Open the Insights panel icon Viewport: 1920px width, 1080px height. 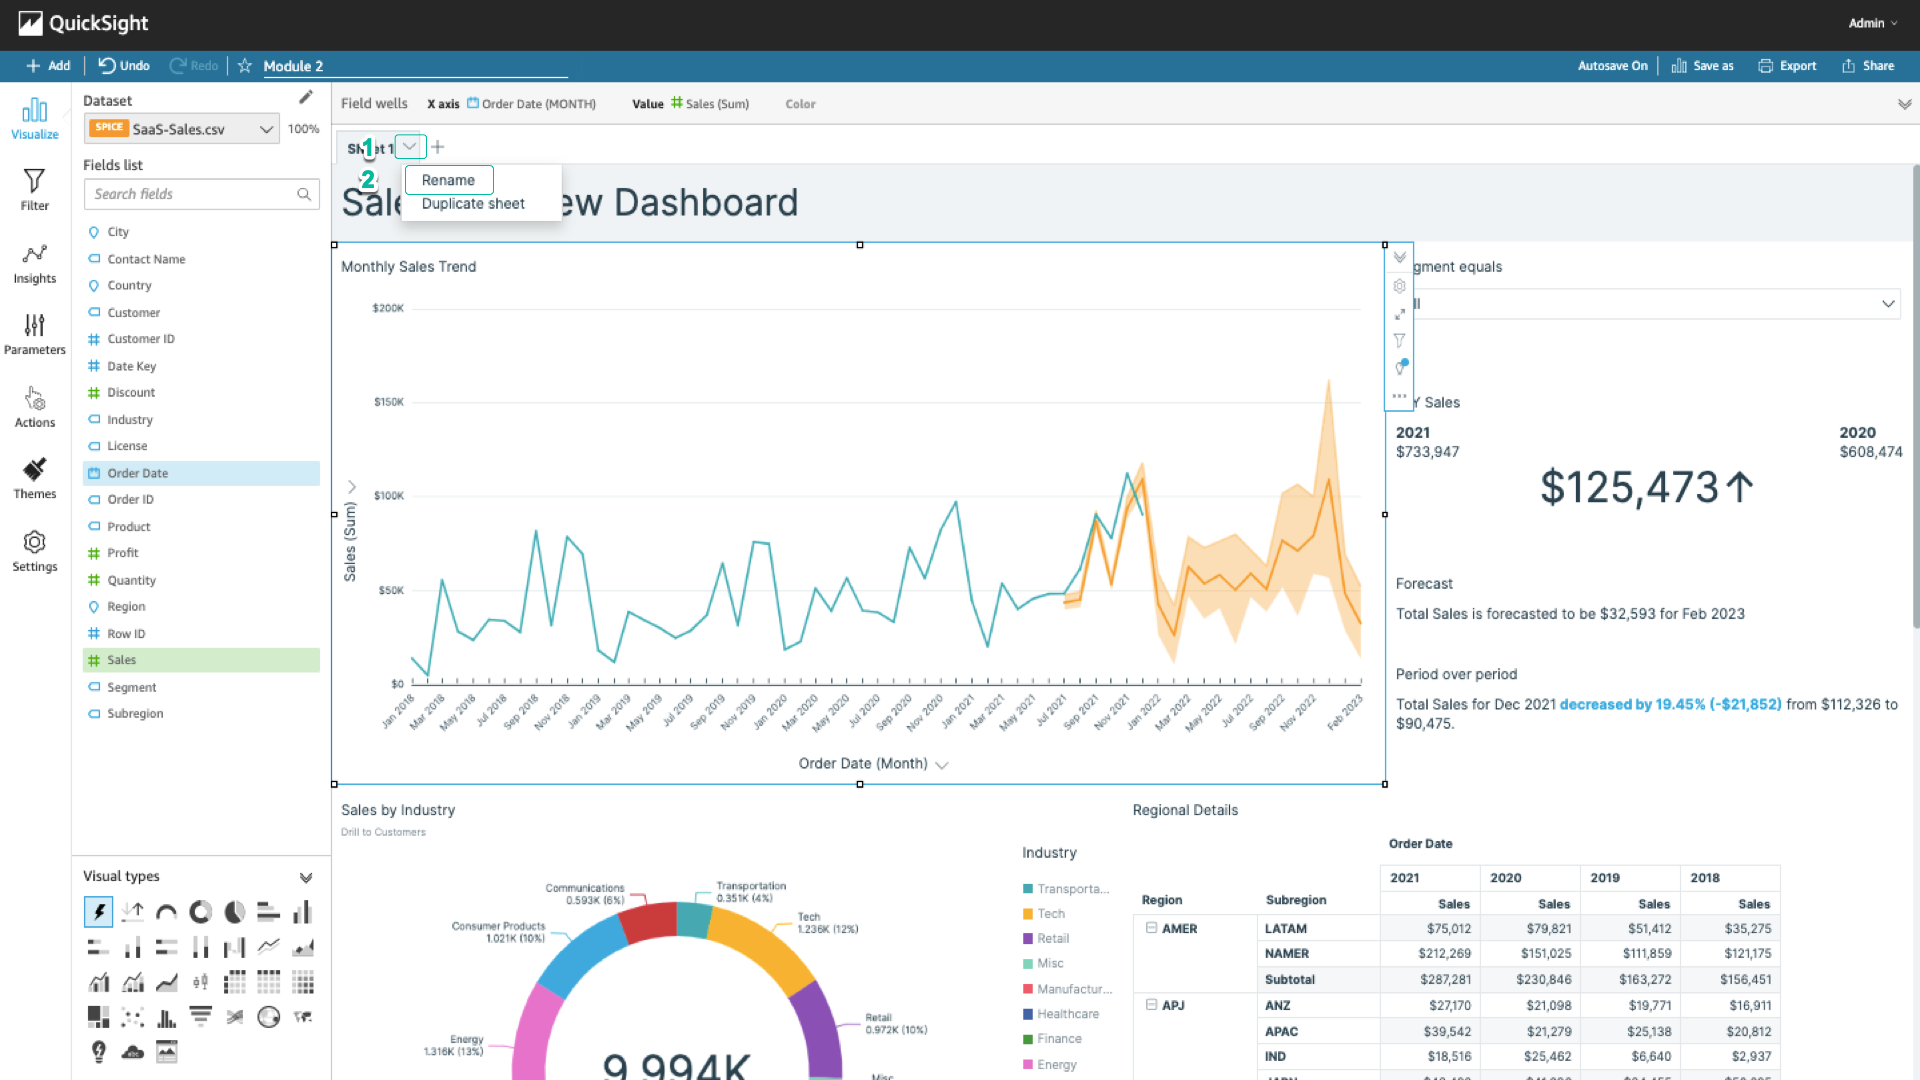(x=34, y=263)
